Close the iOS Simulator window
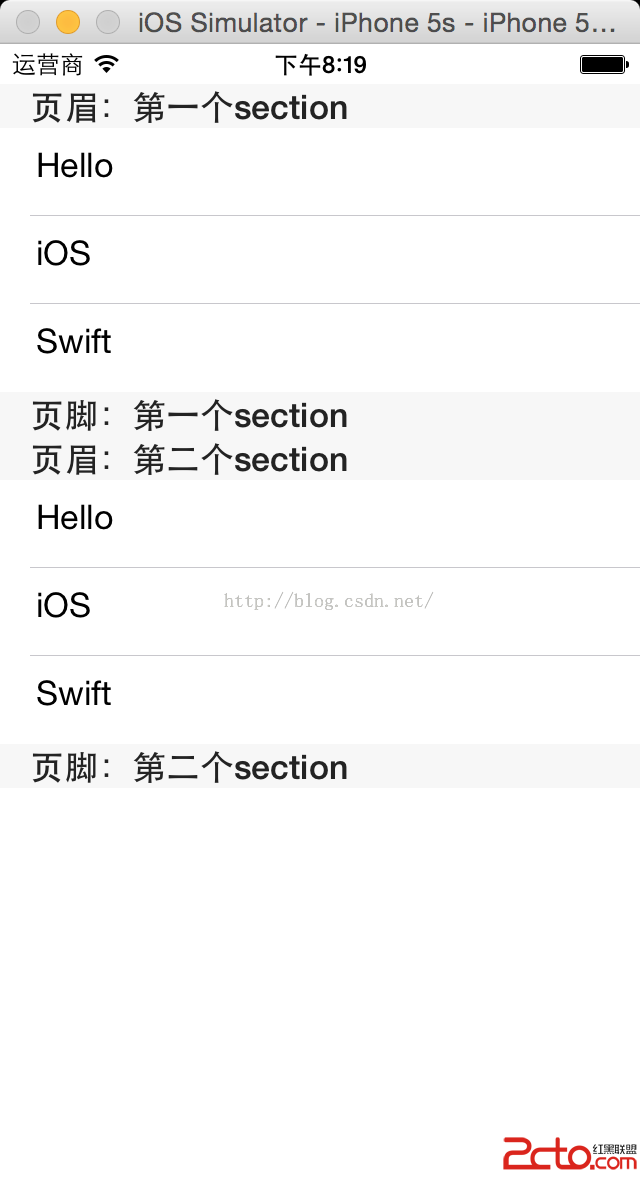 pyautogui.click(x=29, y=22)
